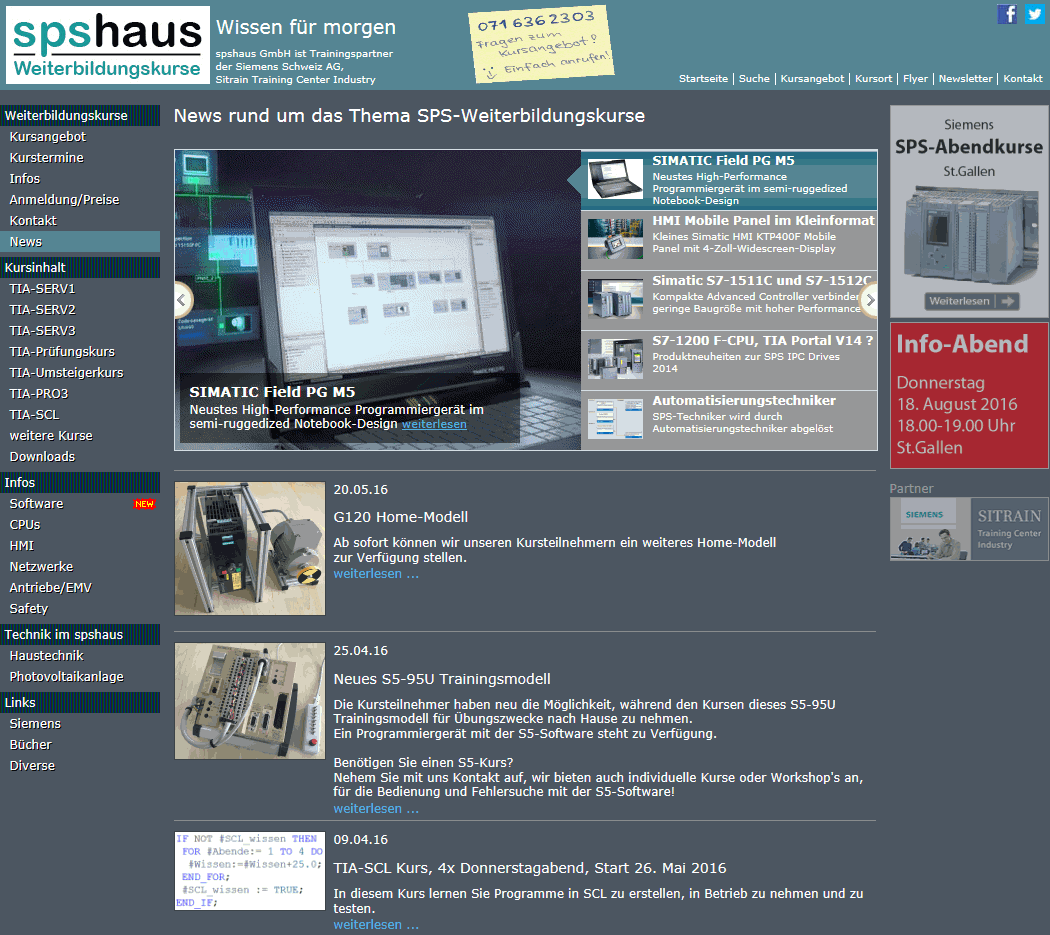Image resolution: width=1050 pixels, height=935 pixels.
Task: Open Antriebe/EMV under Infos
Action: [50, 588]
